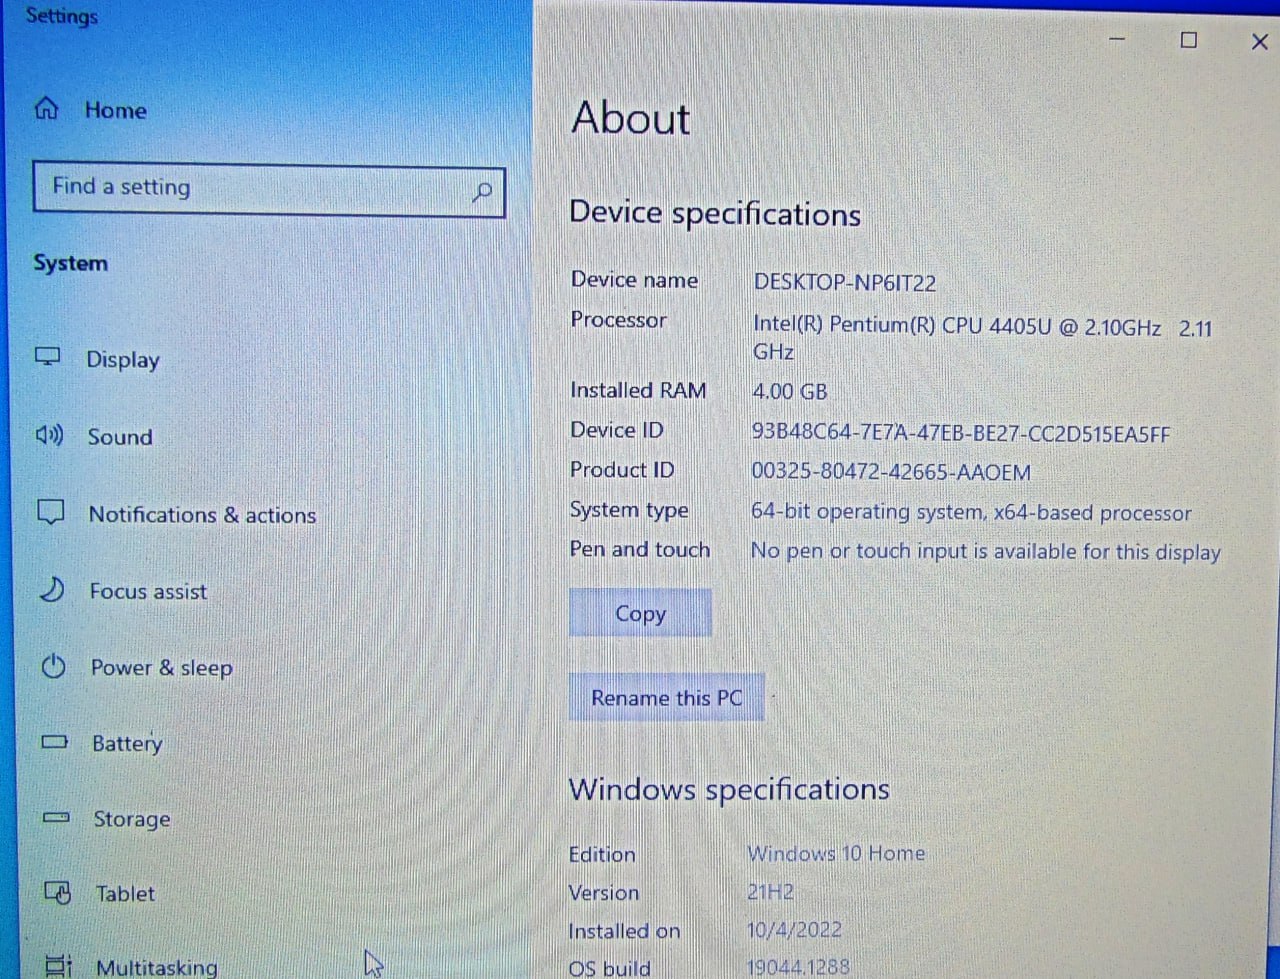Click the Sound speaker icon
This screenshot has height=979, width=1280.
point(49,435)
